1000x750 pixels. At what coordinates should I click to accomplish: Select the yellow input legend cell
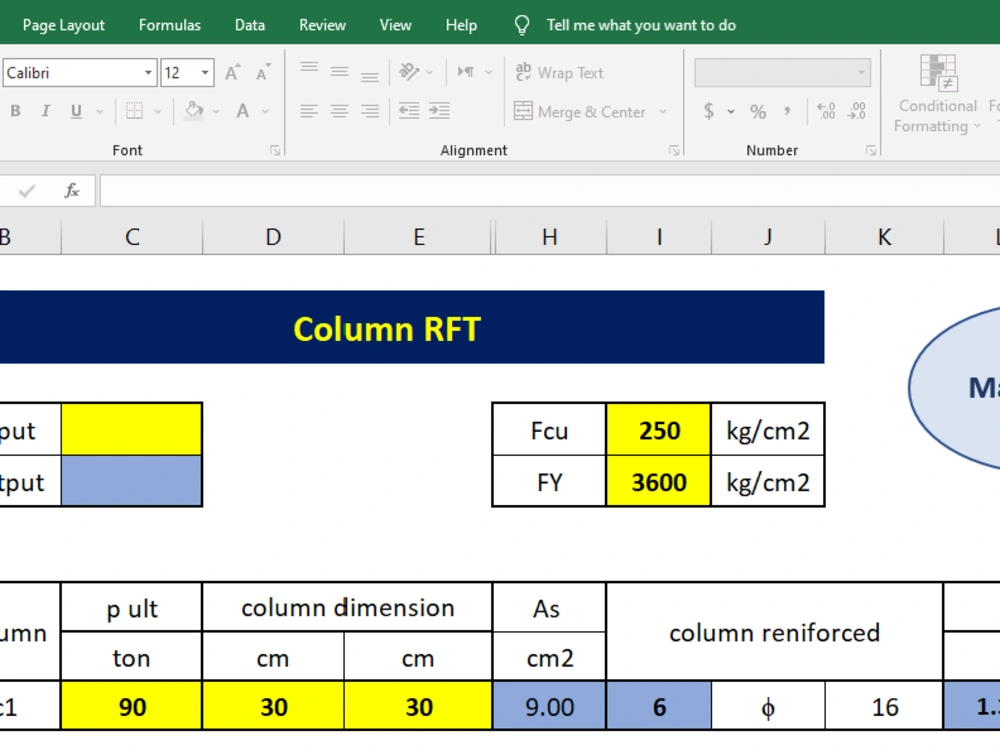[132, 429]
